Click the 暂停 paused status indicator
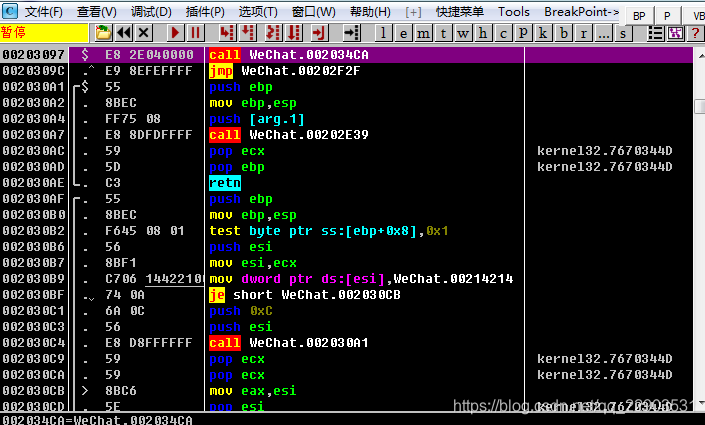This screenshot has height=425, width=705. [x=44, y=33]
